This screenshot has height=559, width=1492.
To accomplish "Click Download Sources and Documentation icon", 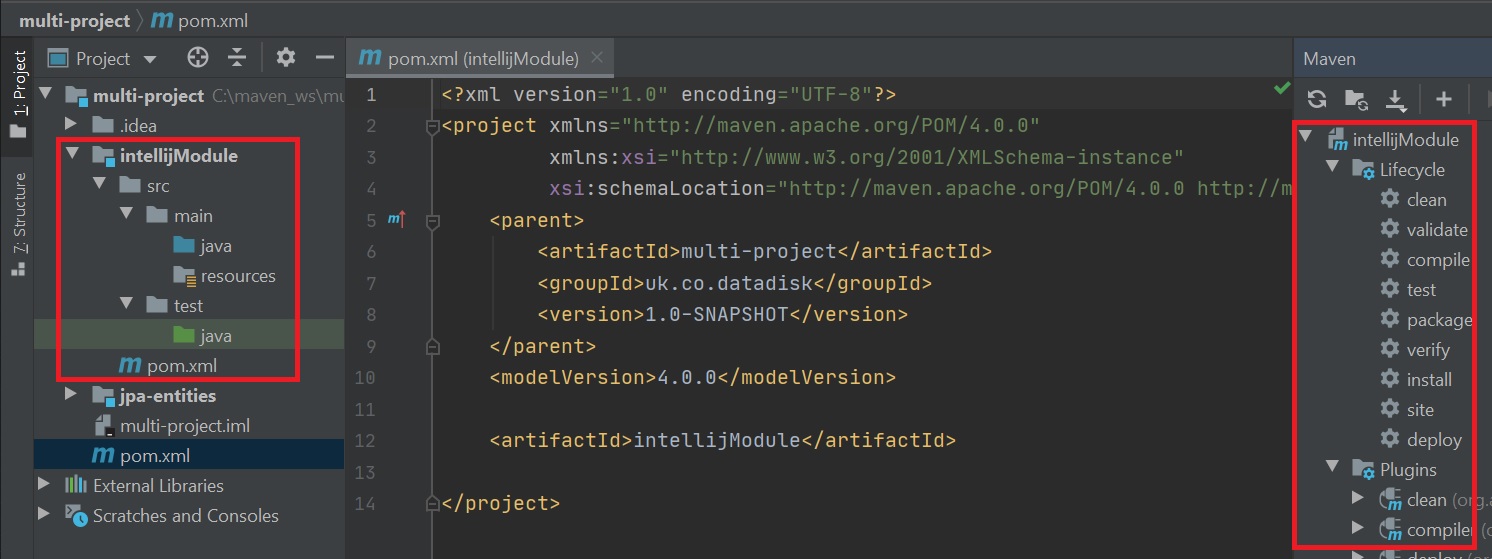I will (1396, 98).
